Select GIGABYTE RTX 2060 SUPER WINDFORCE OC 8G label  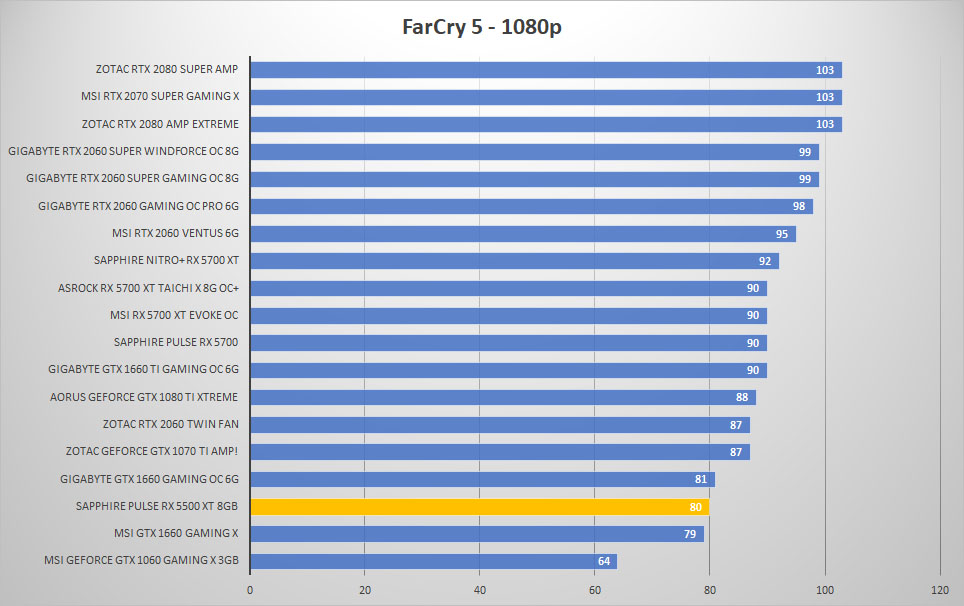(123, 151)
